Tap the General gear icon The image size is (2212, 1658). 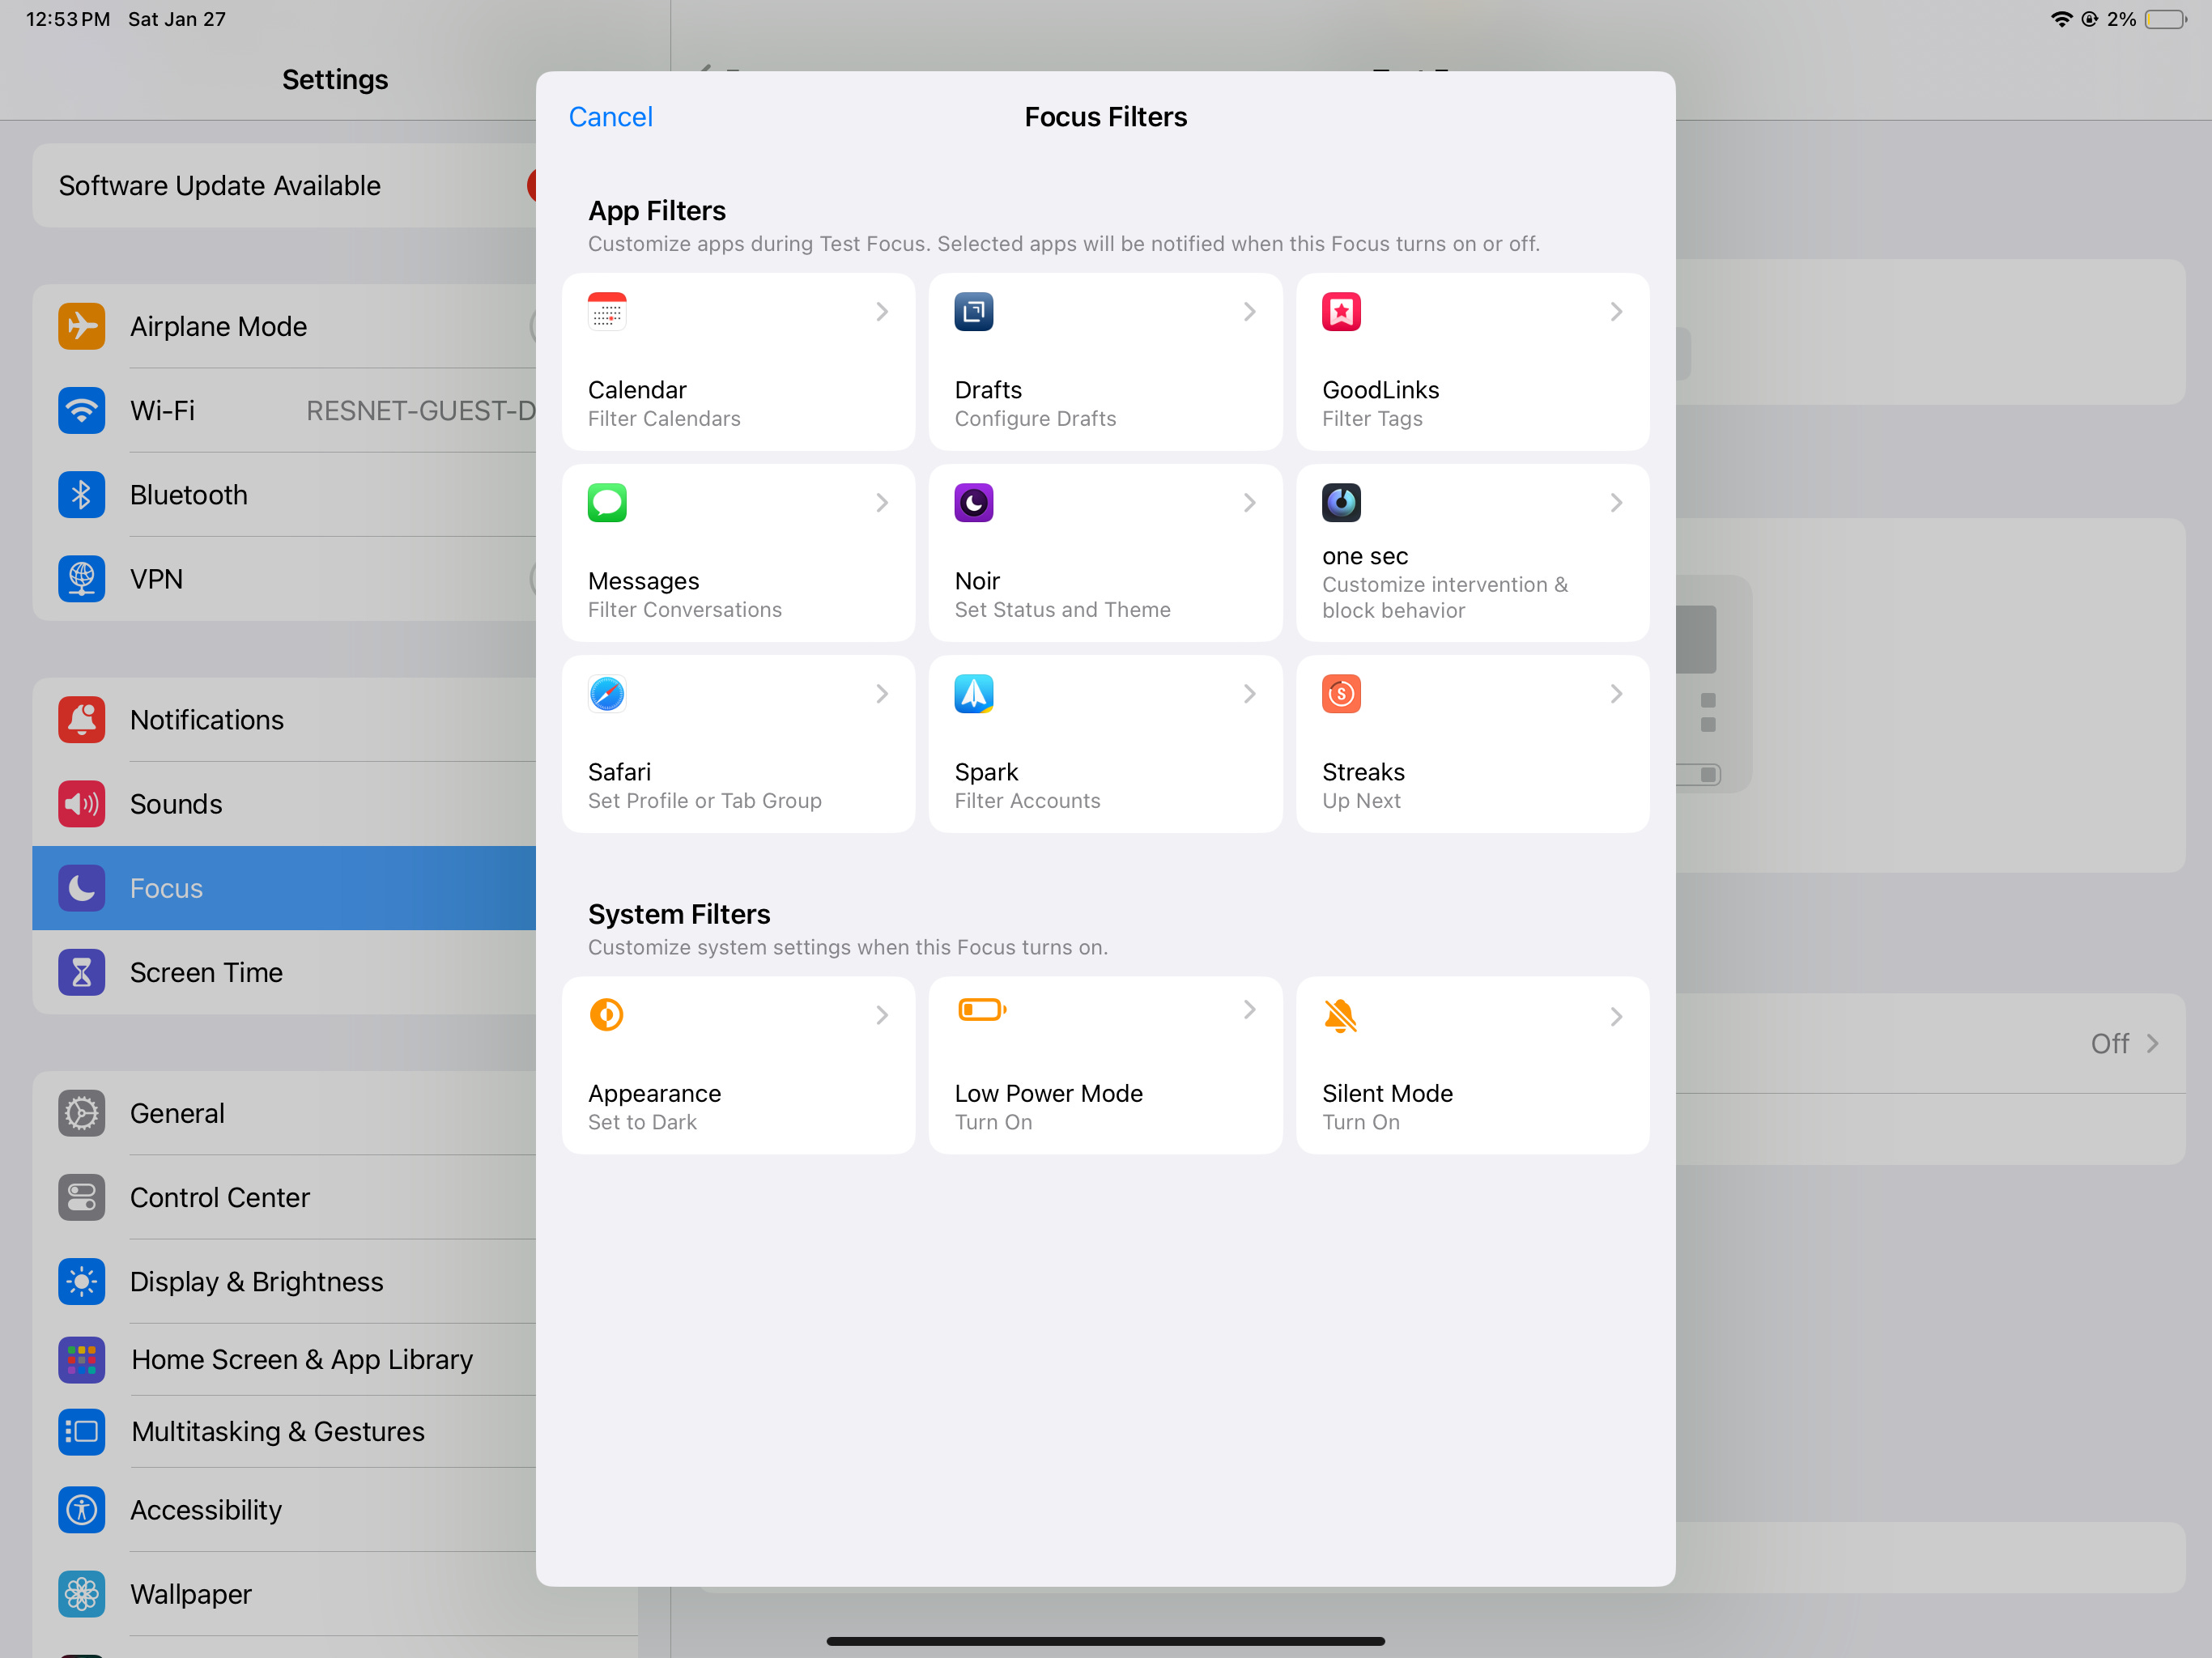tap(82, 1113)
